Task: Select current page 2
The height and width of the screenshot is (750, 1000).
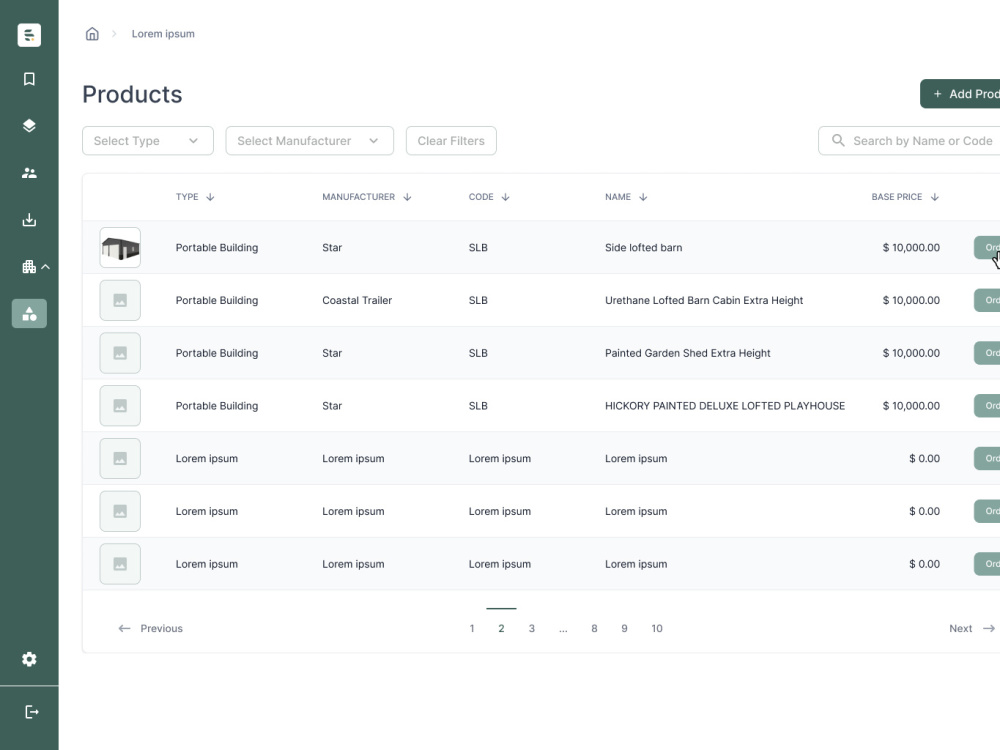Action: 501,629
